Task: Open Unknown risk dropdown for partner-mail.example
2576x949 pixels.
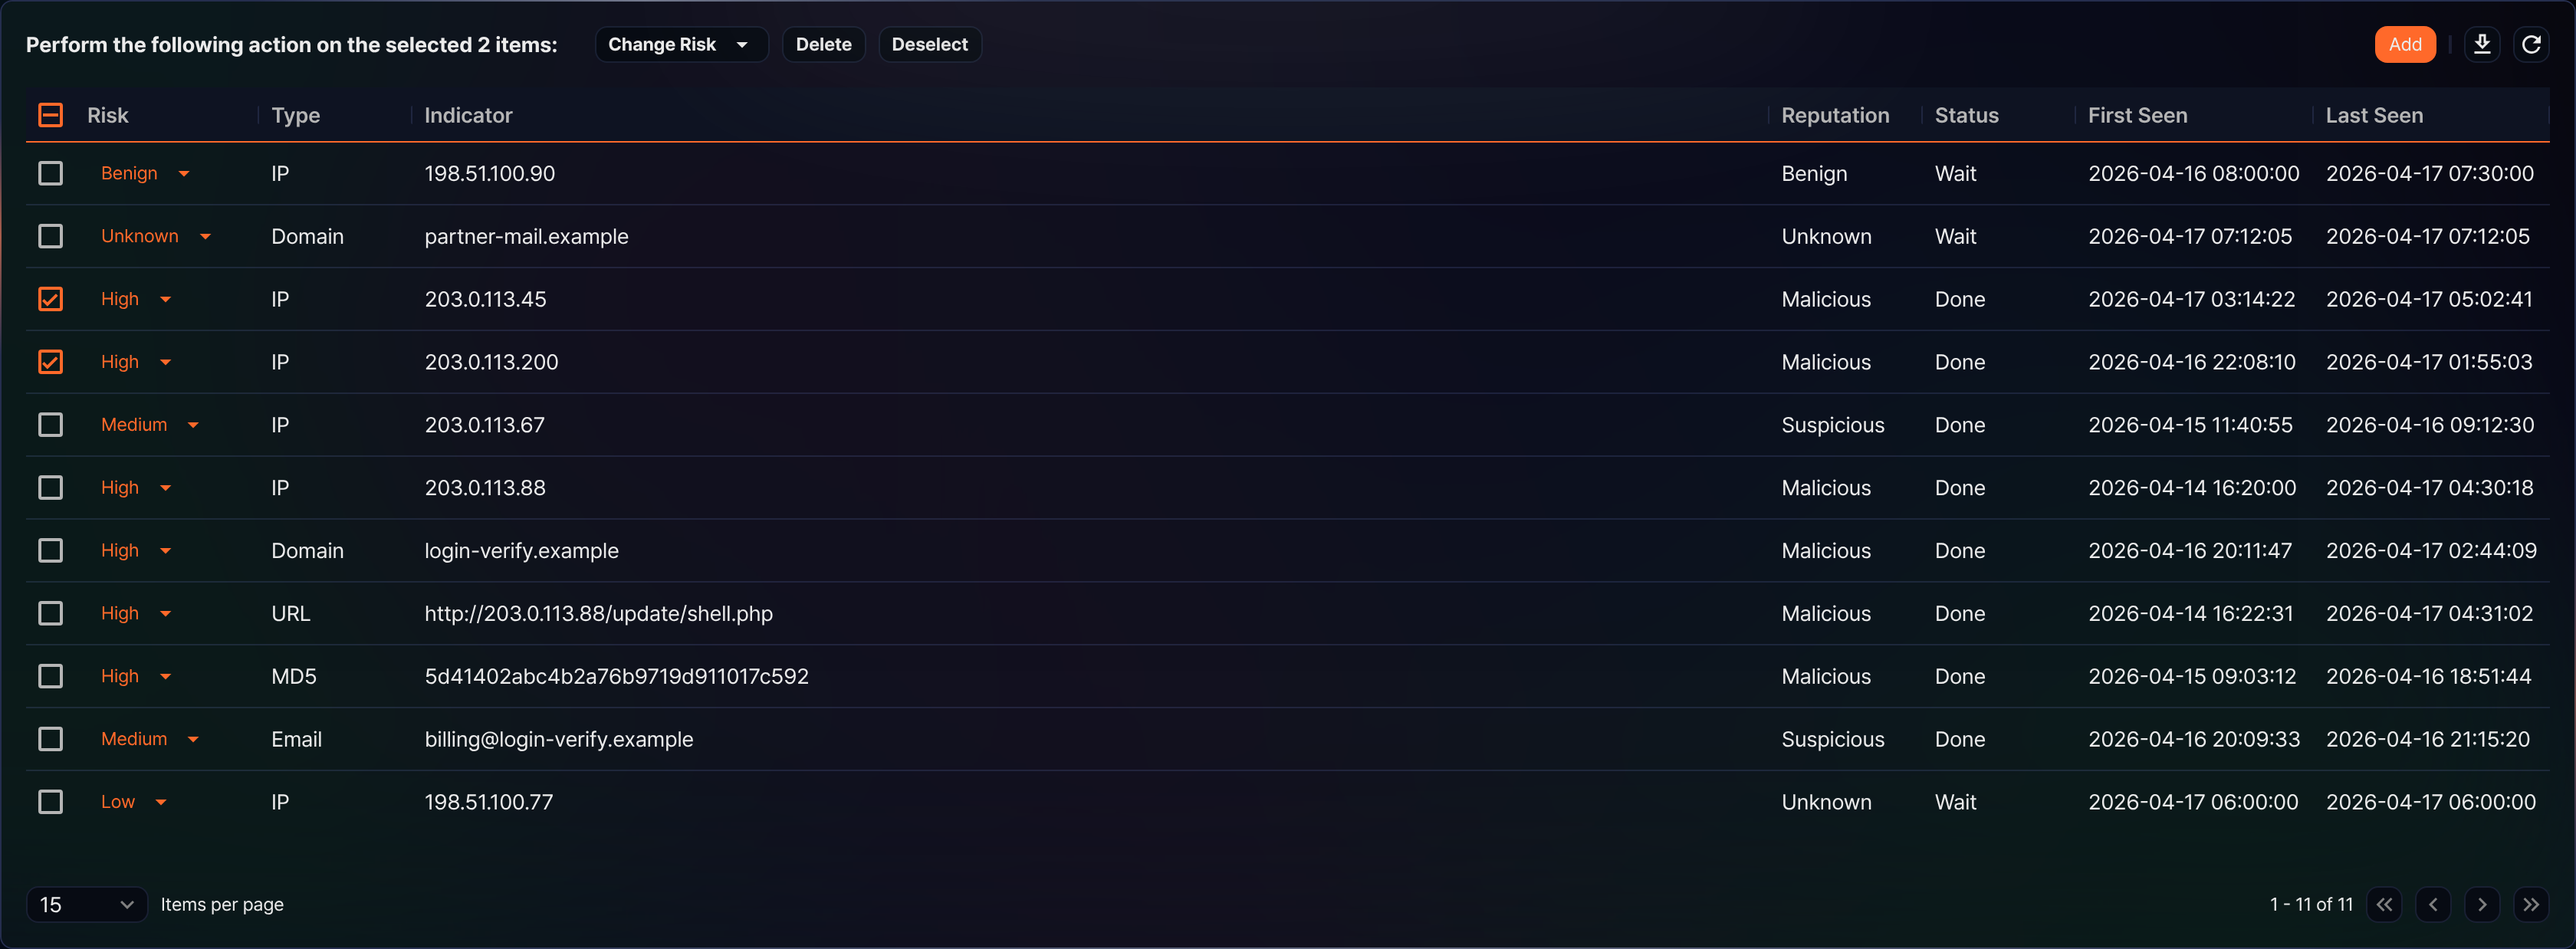Action: click(x=156, y=236)
